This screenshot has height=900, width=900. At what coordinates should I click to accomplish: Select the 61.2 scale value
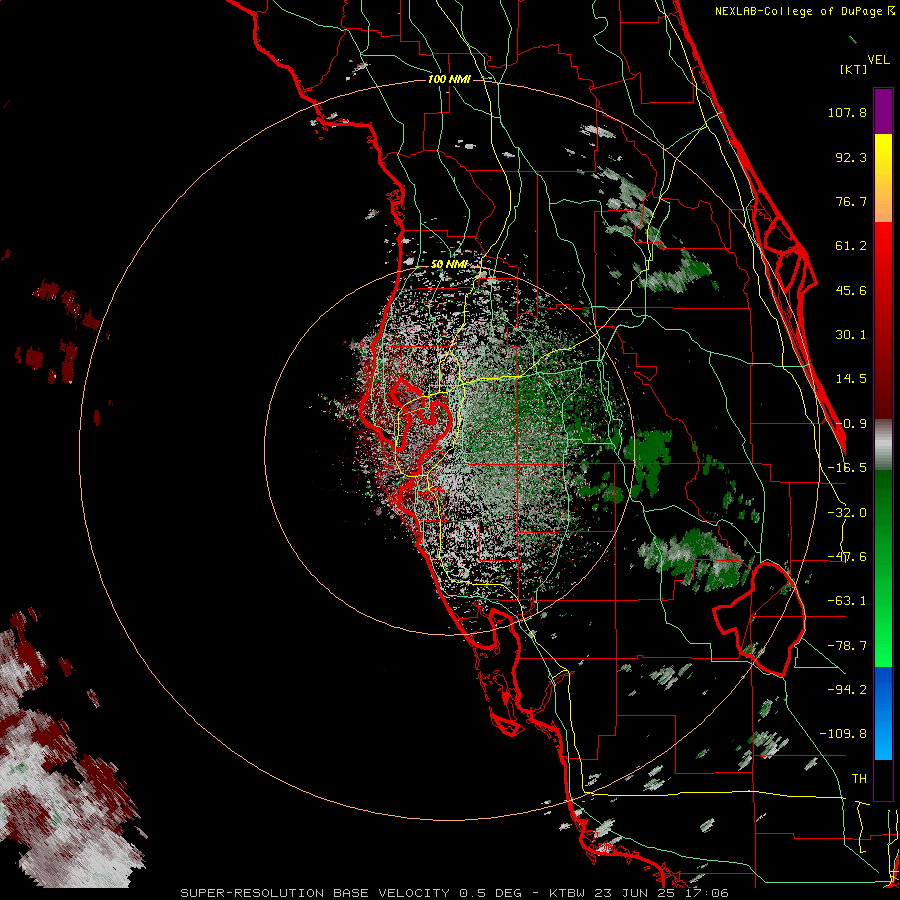tap(851, 246)
